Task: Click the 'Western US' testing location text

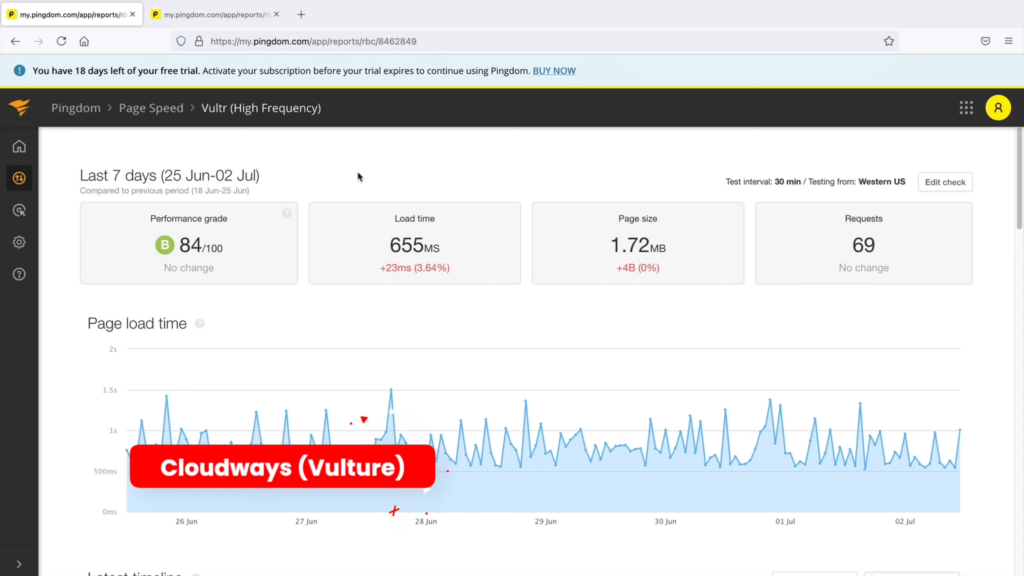Action: click(882, 182)
